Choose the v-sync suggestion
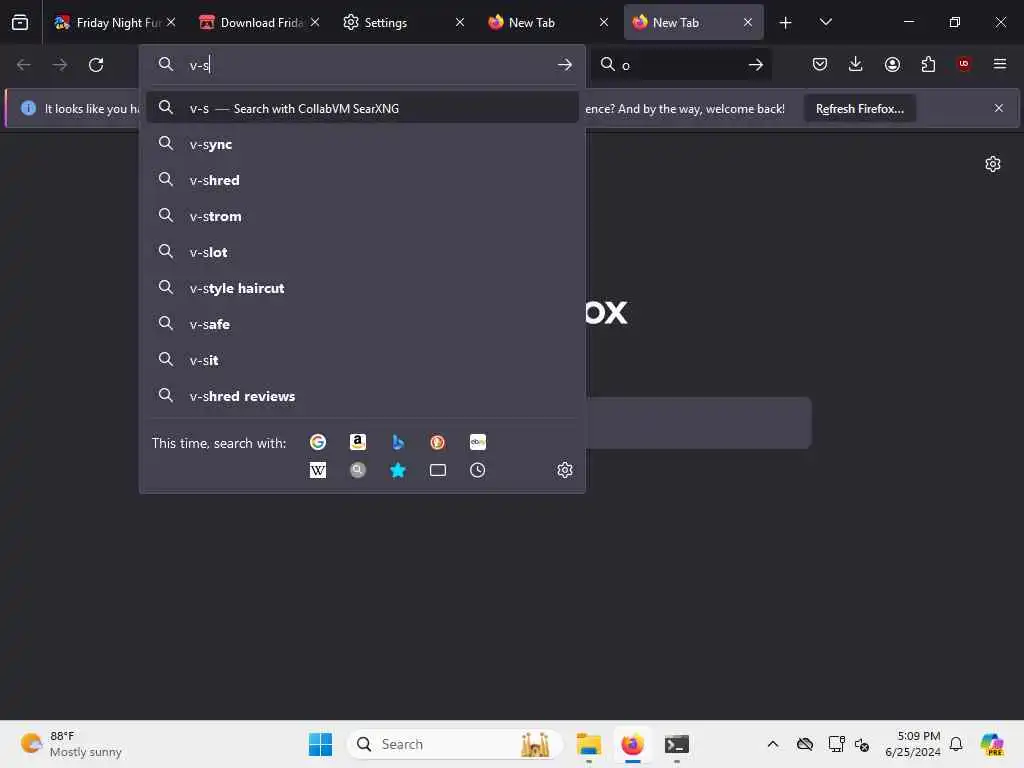The width and height of the screenshot is (1024, 768). click(x=362, y=144)
